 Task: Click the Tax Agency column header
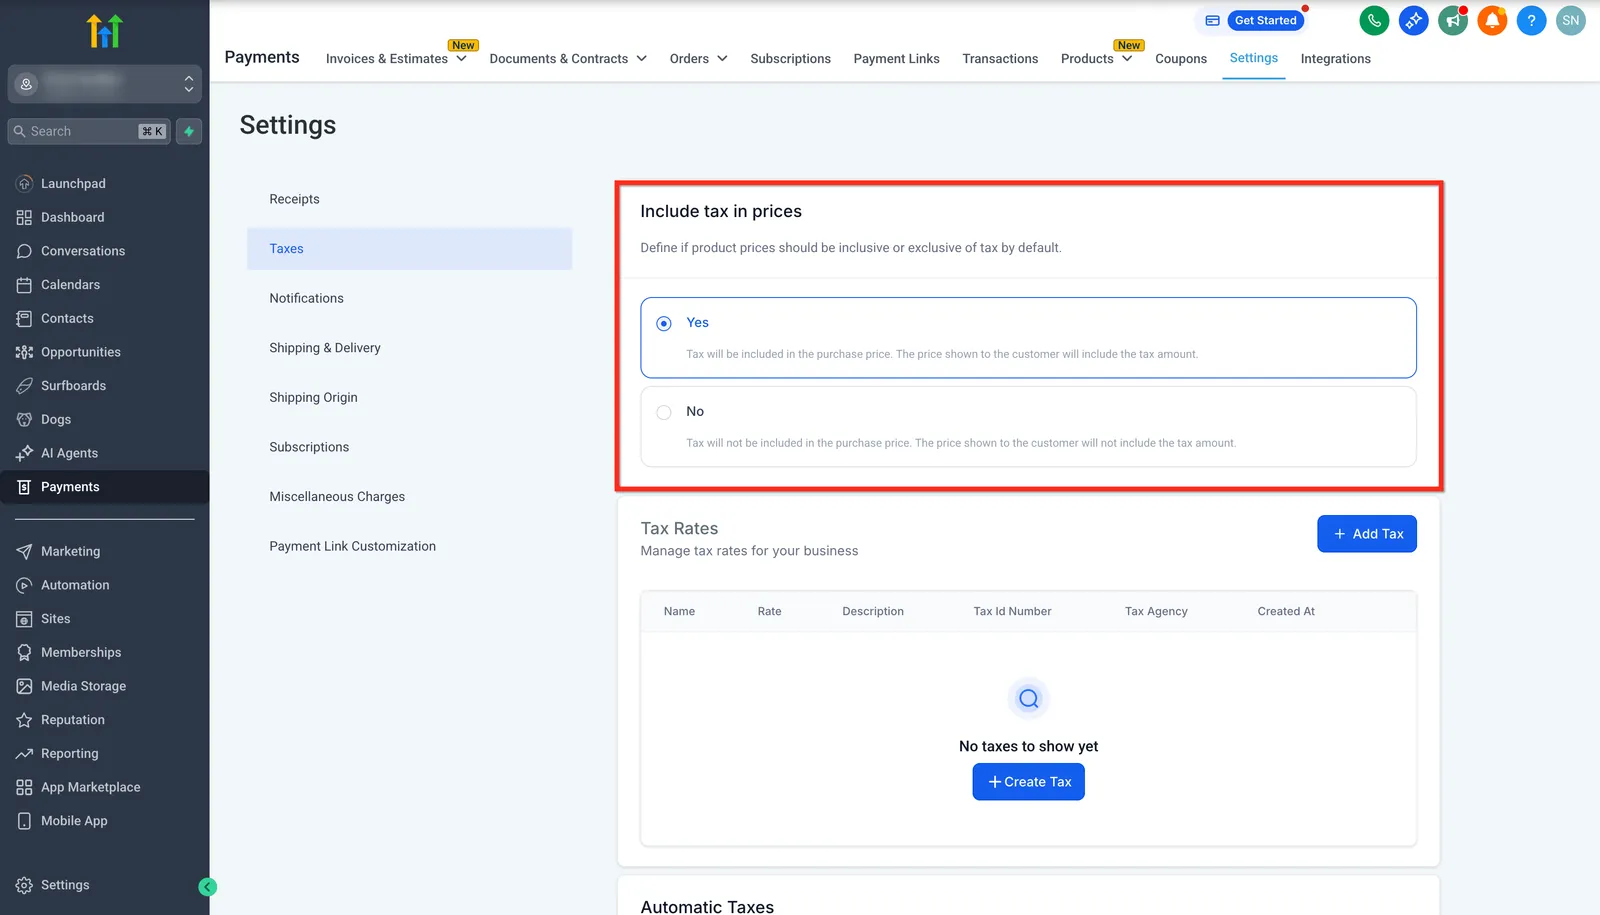tap(1156, 611)
